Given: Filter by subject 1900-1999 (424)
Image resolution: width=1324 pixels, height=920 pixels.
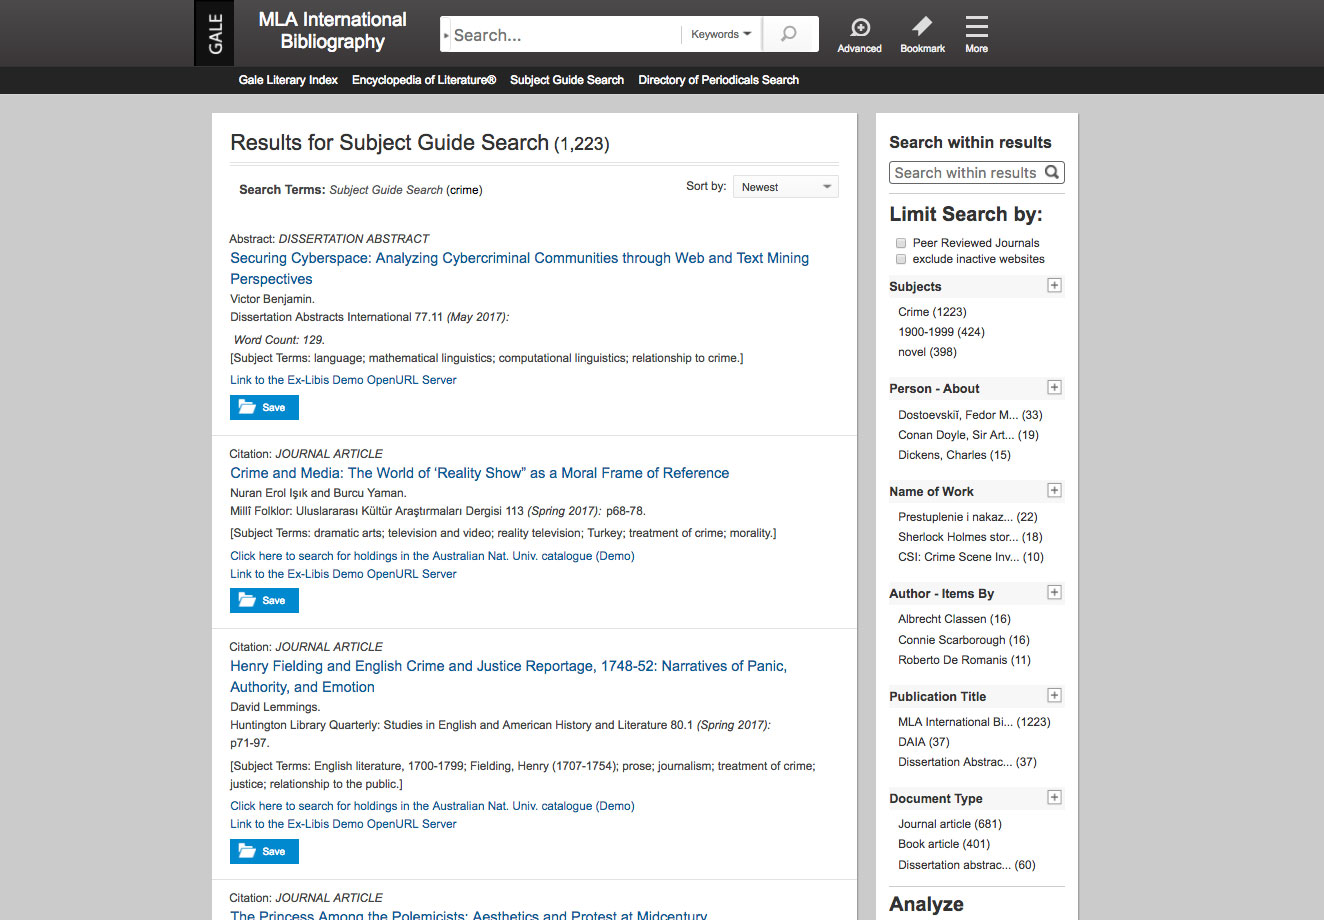Looking at the screenshot, I should pyautogui.click(x=941, y=332).
